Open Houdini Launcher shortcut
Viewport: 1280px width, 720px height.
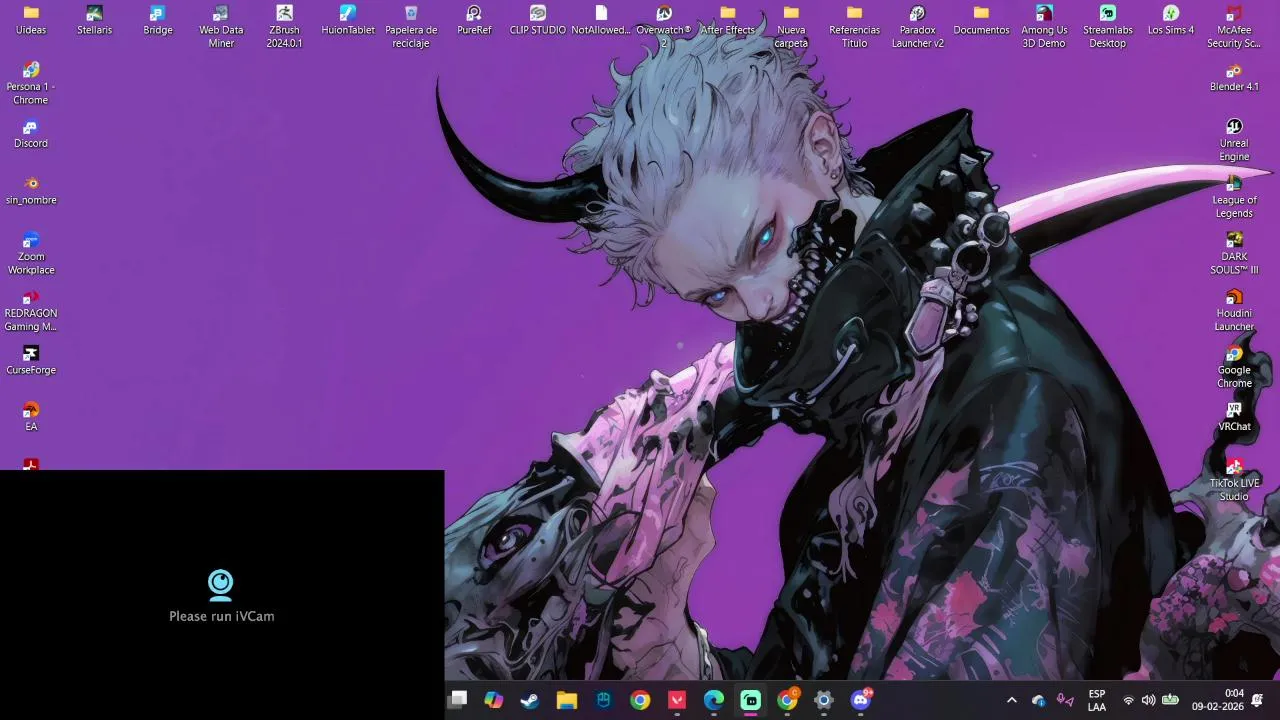pyautogui.click(x=1234, y=310)
